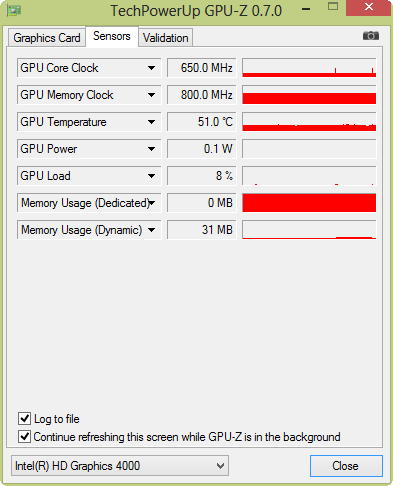This screenshot has width=393, height=486.
Task: Click the GPU Temperature history graph
Action: (309, 122)
